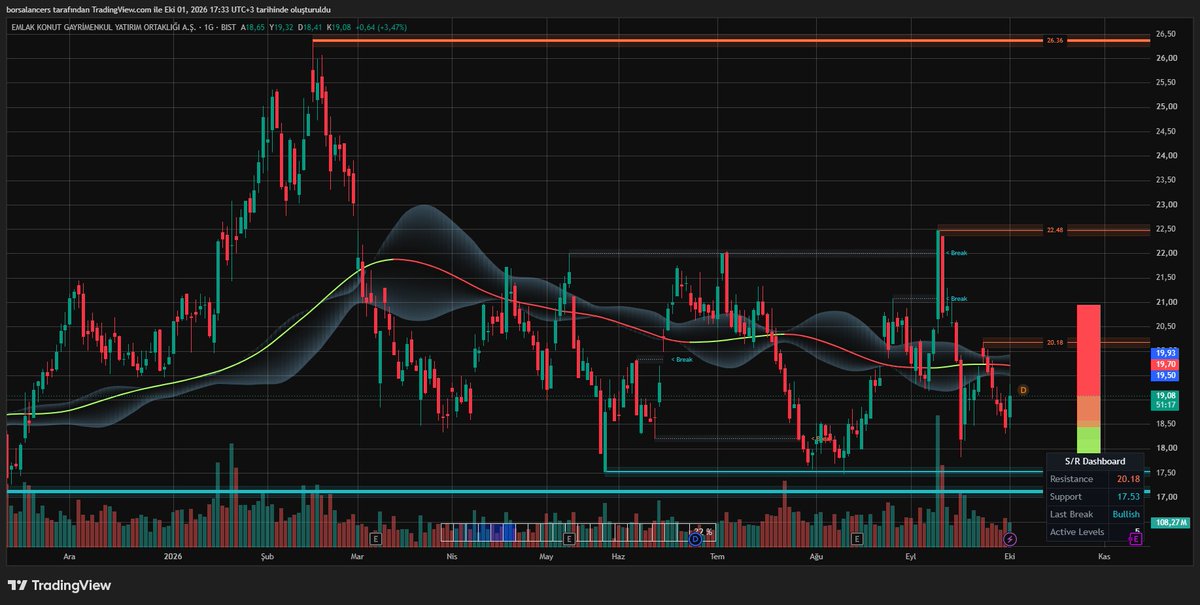Screen dimensions: 1200x605
Task: Click the Active Levels row label
Action: (x=1077, y=532)
